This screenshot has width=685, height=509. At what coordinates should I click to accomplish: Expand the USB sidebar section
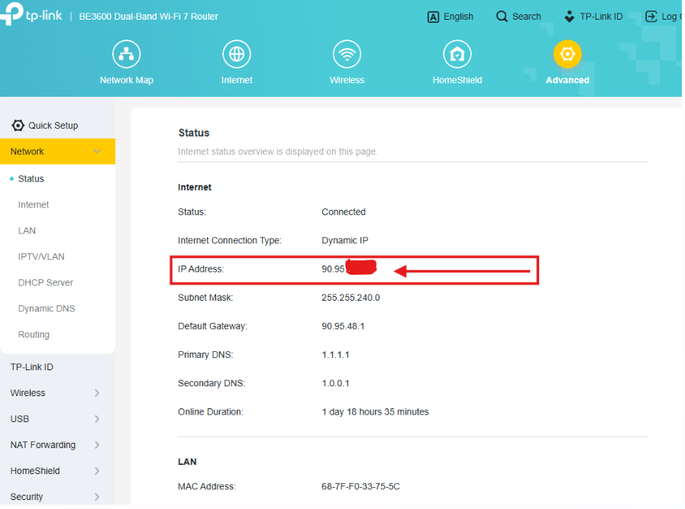(97, 419)
